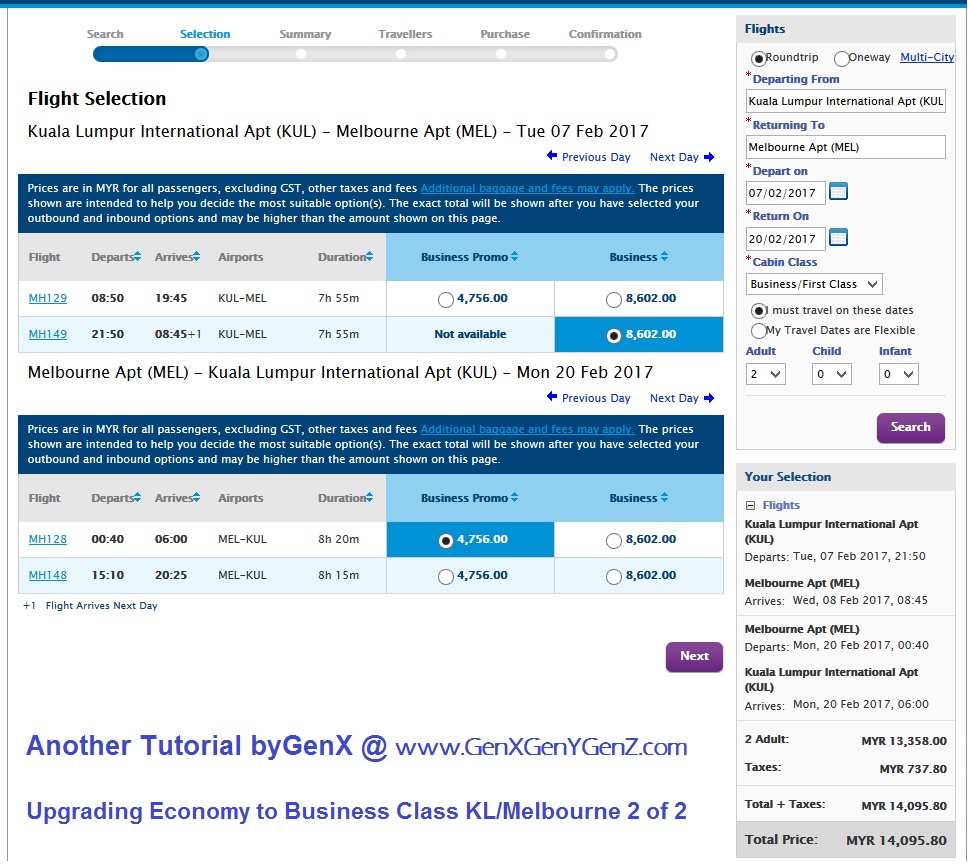The image size is (968, 866).
Task: Sort outbound Business Promo price column
Action: tap(514, 258)
